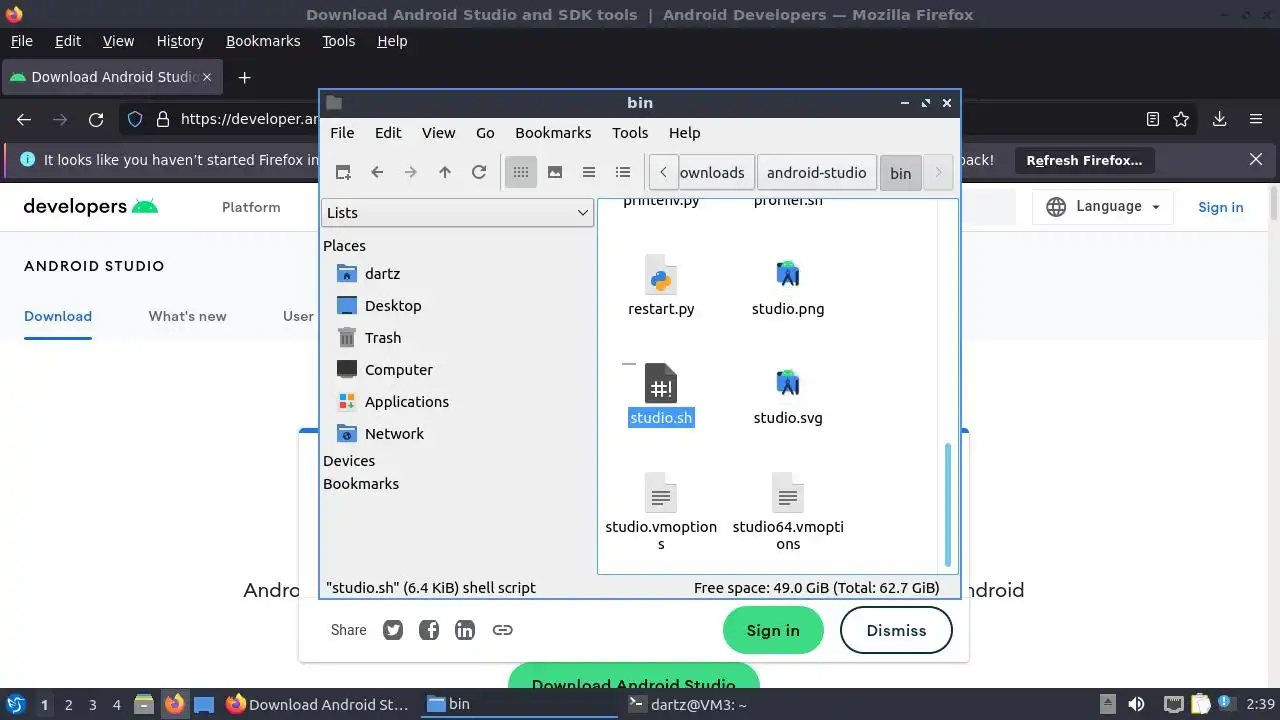The width and height of the screenshot is (1280, 720).
Task: Open file manager Edit menu
Action: 388,132
